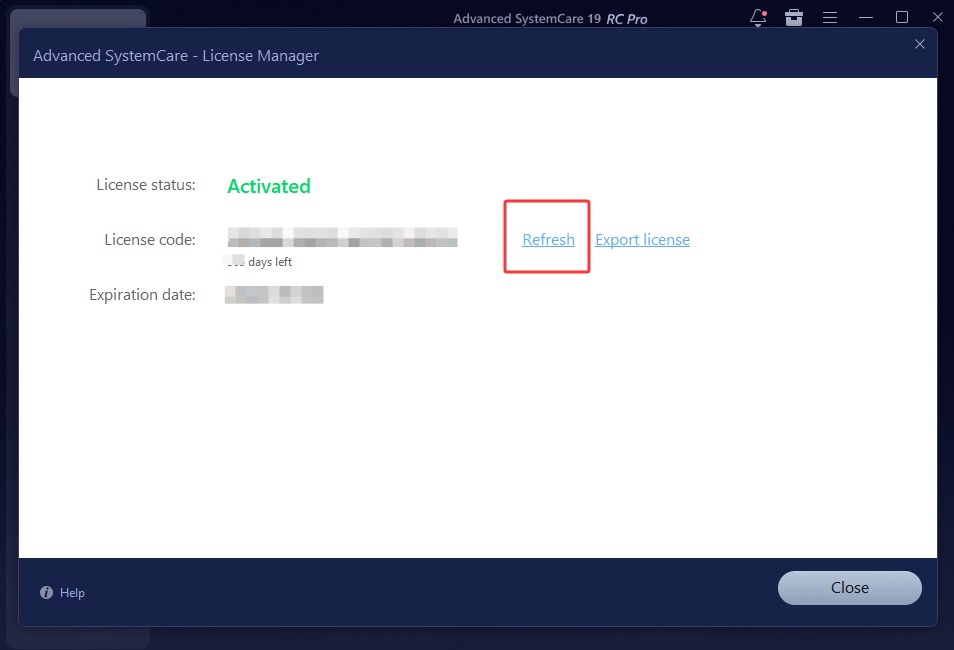Click the License status label
Screen dimensions: 954x650
tap(146, 185)
